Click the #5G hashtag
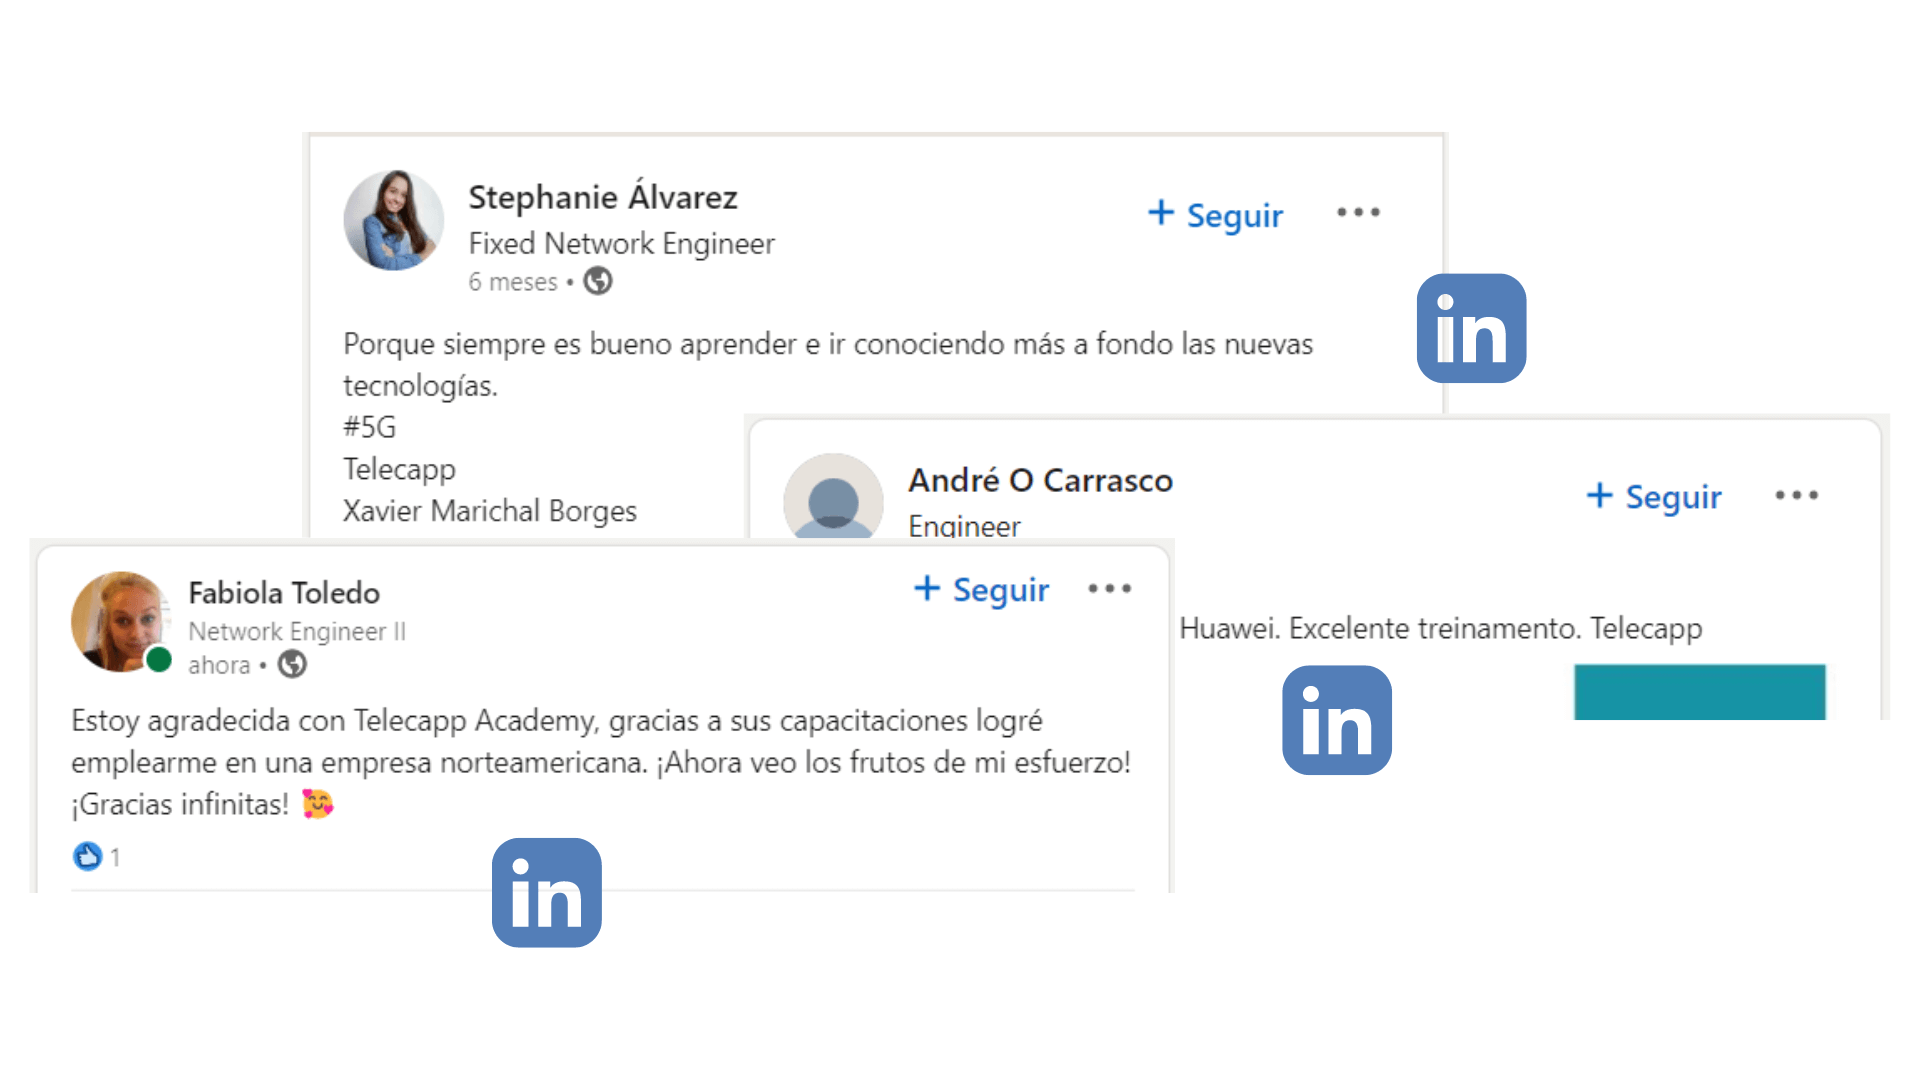Viewport: 1920px width, 1080px height. coord(369,427)
